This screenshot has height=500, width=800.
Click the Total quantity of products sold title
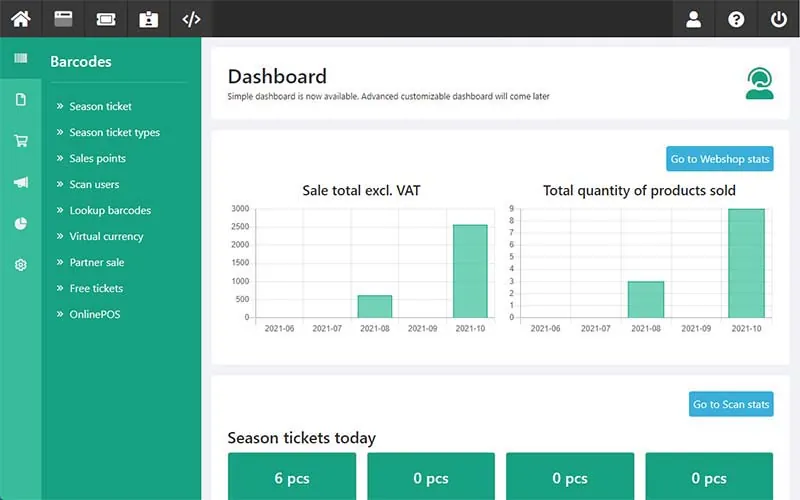pyautogui.click(x=639, y=190)
